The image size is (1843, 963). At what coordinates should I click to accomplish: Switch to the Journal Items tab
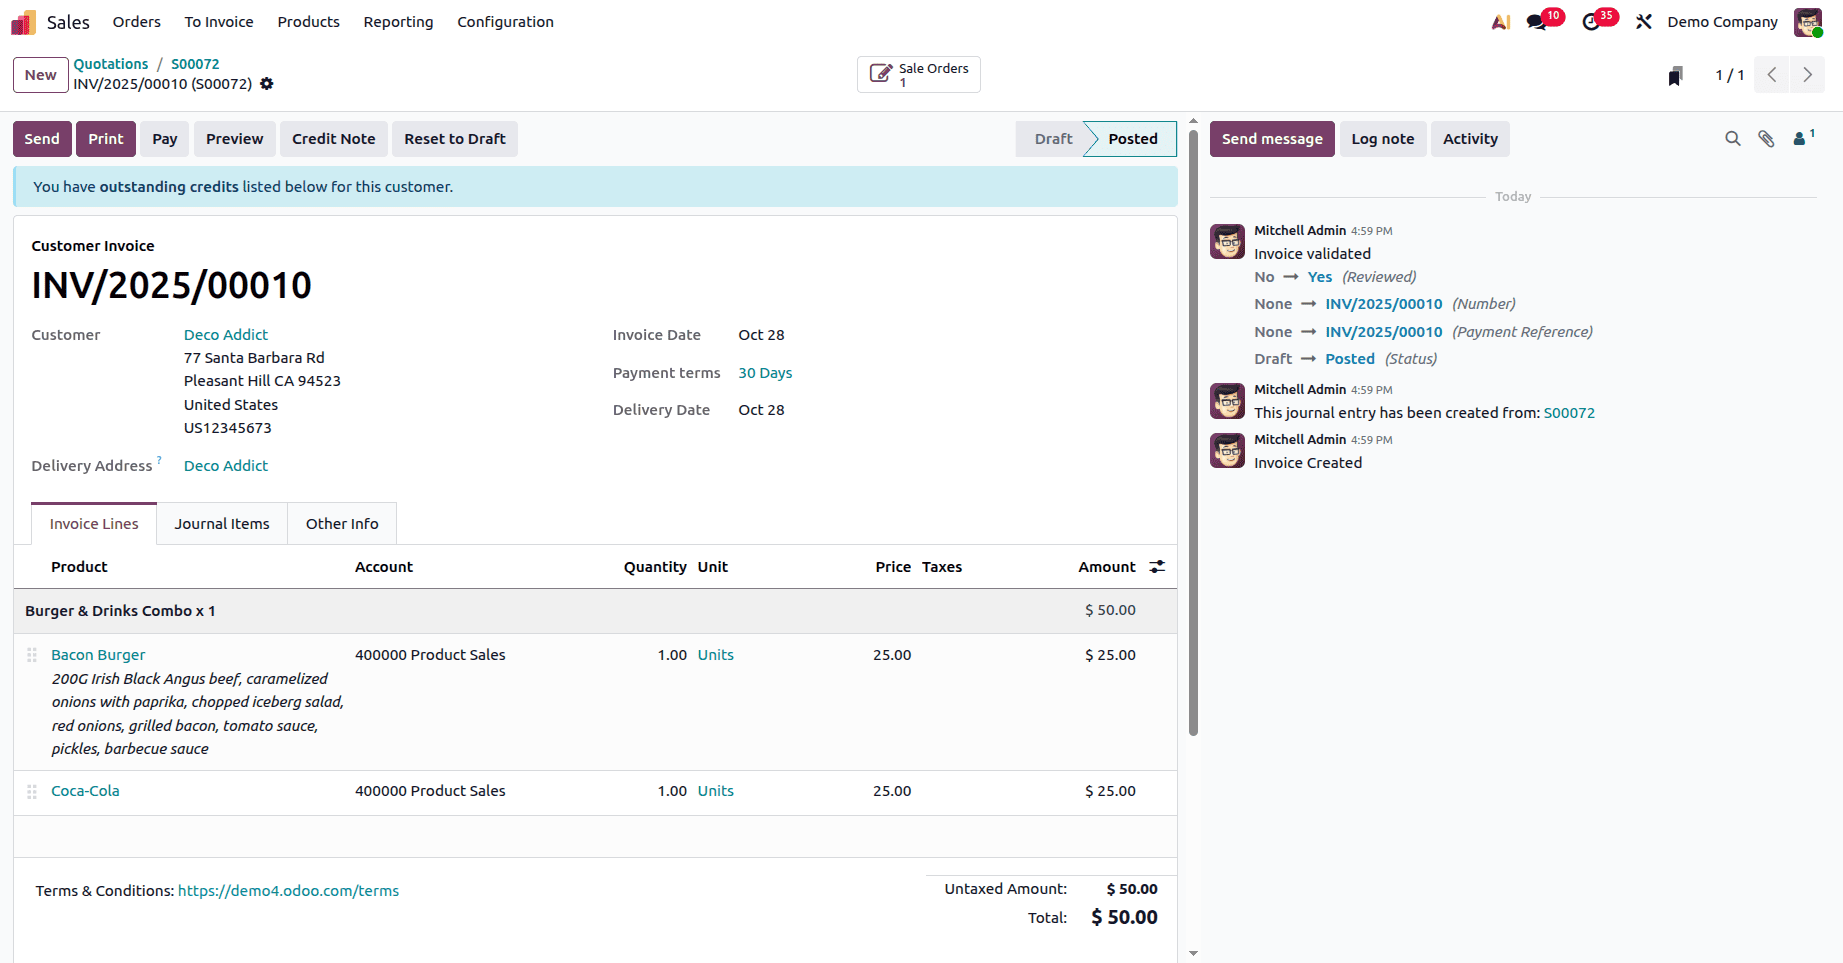click(221, 523)
